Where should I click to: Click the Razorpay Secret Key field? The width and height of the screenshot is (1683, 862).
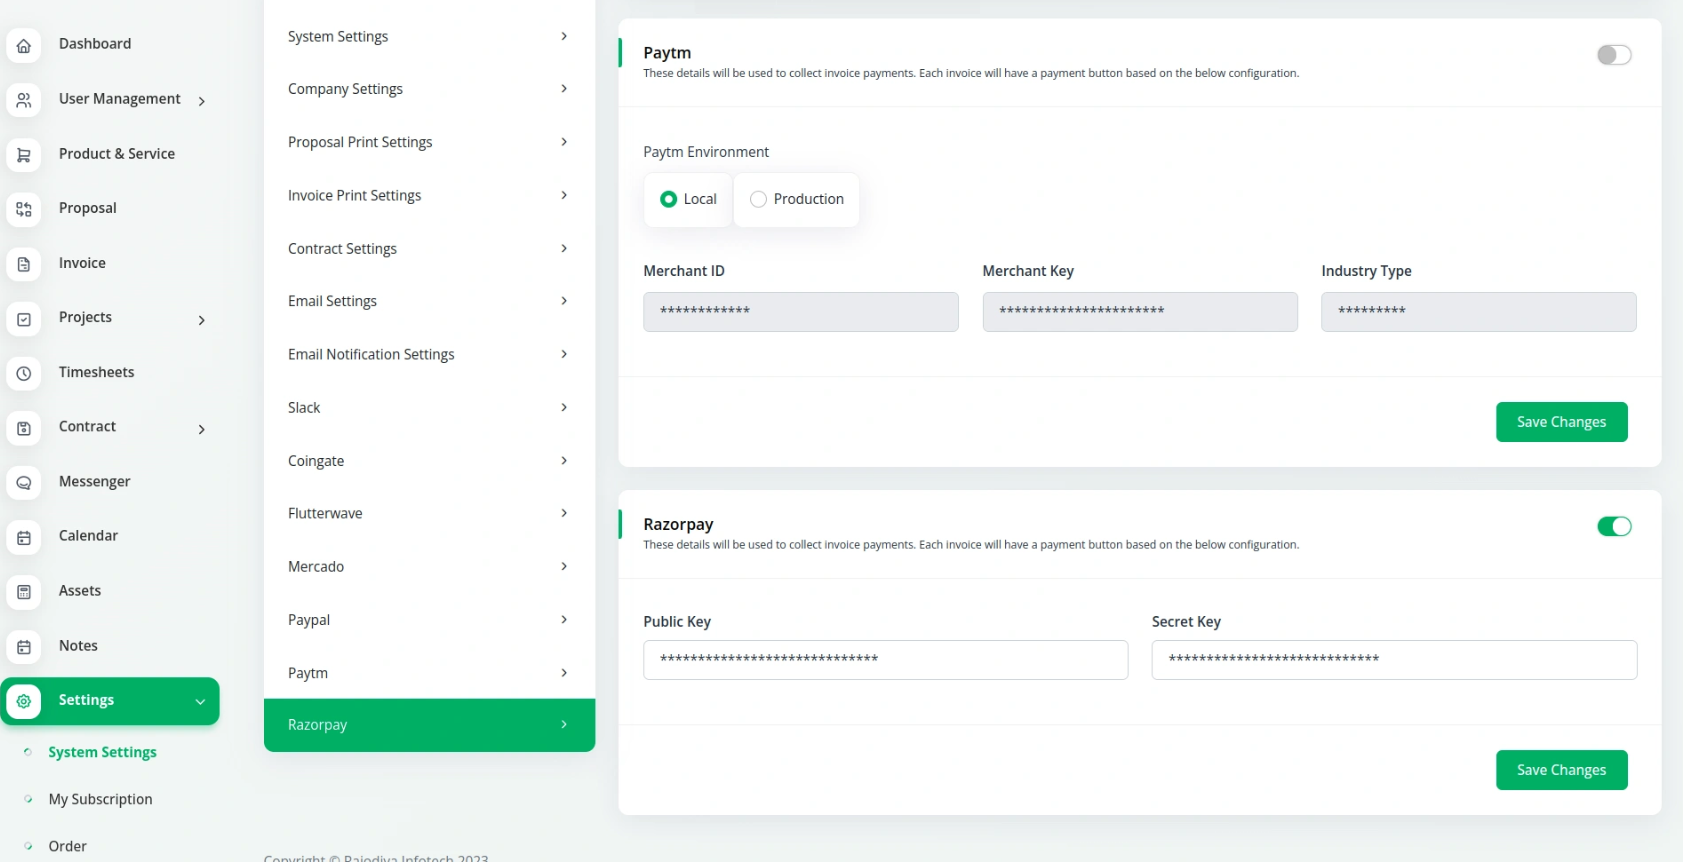[1394, 660]
